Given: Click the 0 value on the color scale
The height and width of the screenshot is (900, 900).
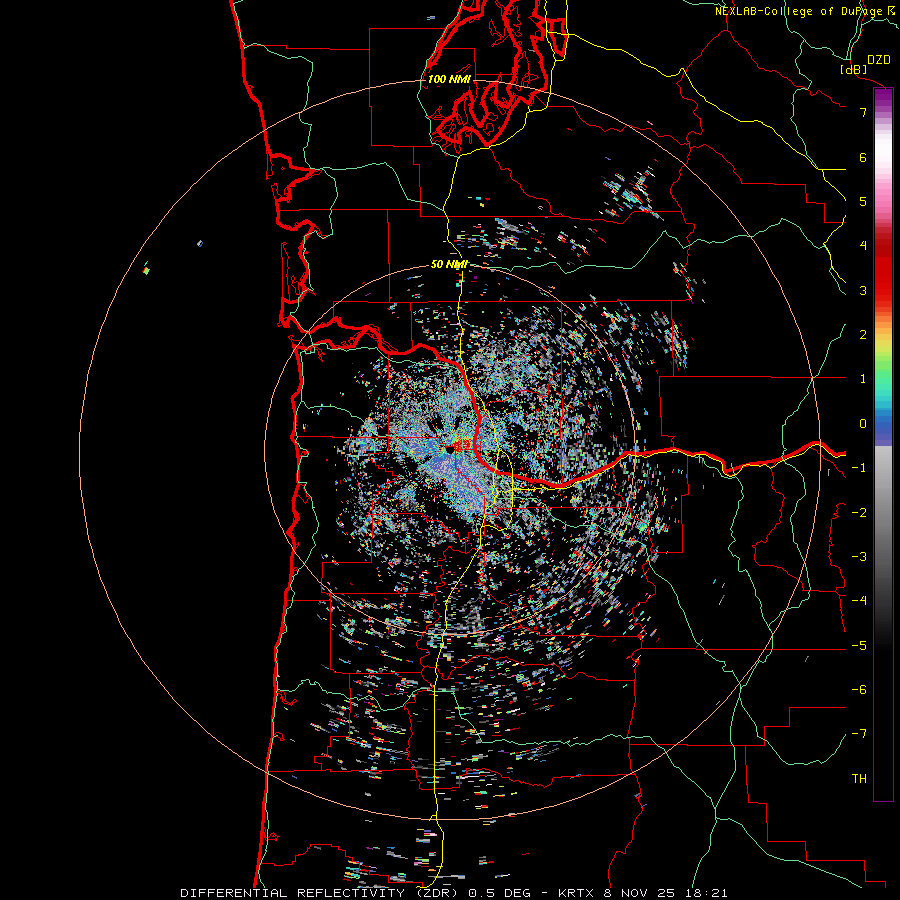Looking at the screenshot, I should tap(863, 423).
